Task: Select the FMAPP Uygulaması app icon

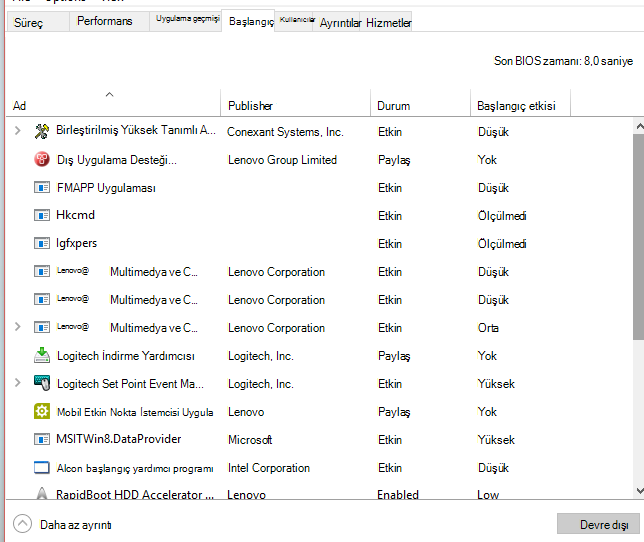Action: (x=41, y=188)
